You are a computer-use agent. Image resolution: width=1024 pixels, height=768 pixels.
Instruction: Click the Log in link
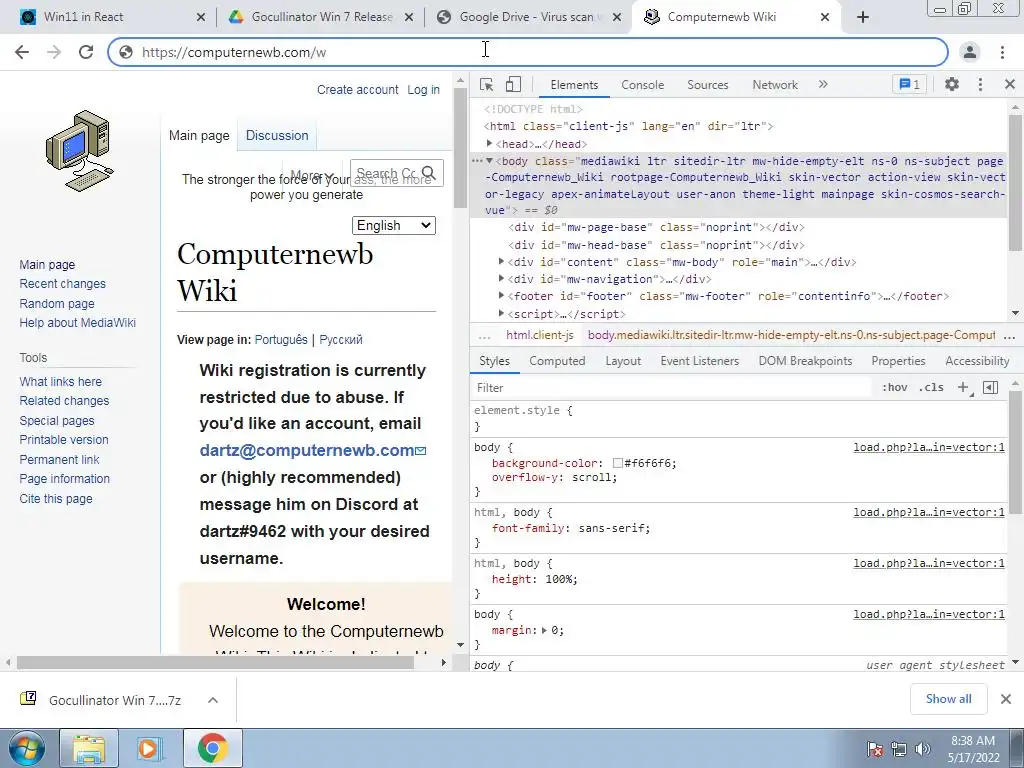coord(423,89)
